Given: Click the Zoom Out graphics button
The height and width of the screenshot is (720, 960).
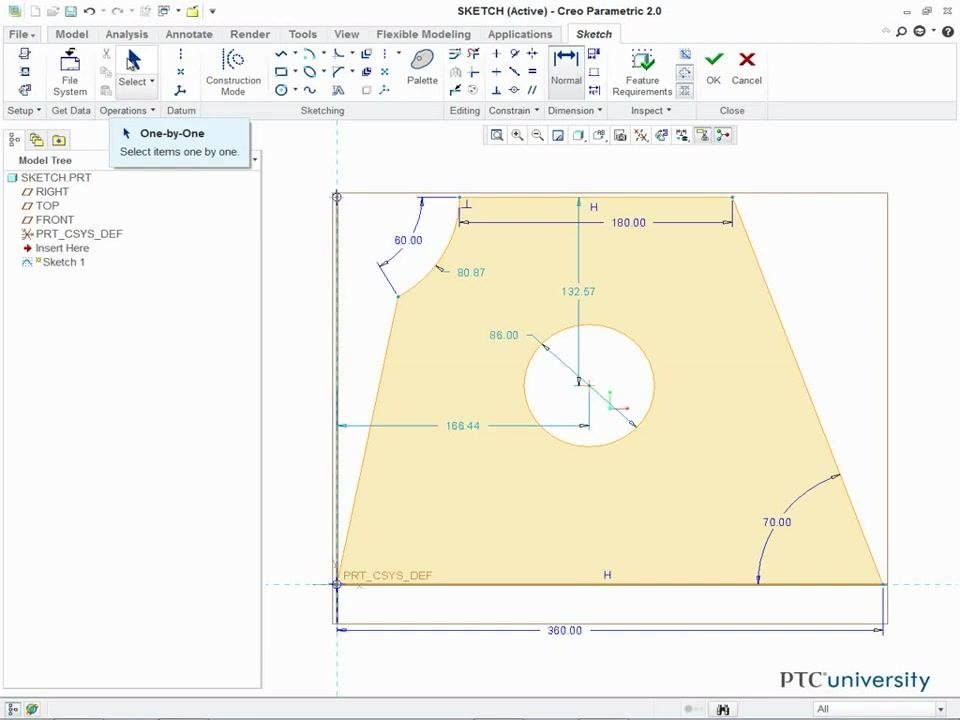Looking at the screenshot, I should coord(538,135).
